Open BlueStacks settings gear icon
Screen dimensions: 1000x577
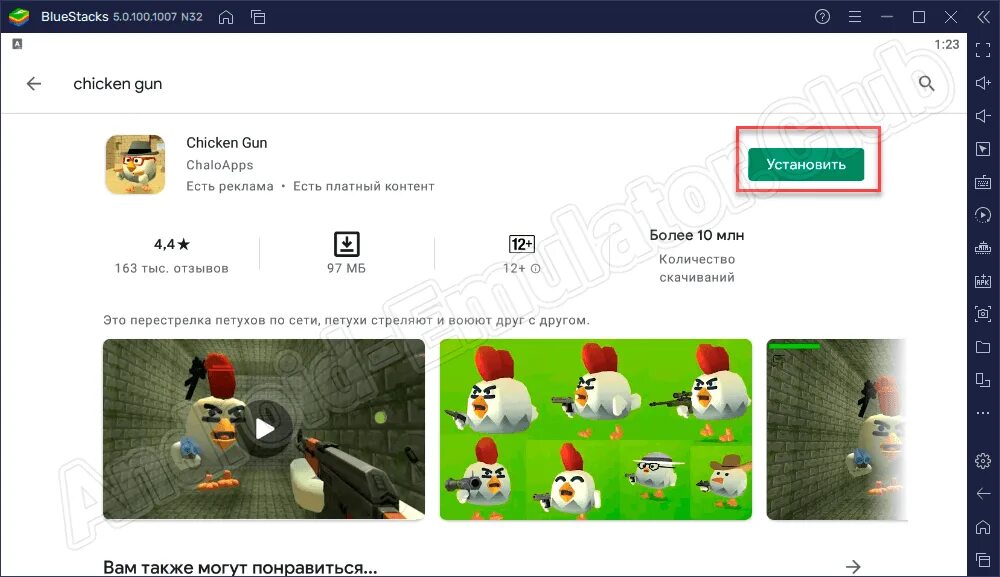tap(983, 460)
